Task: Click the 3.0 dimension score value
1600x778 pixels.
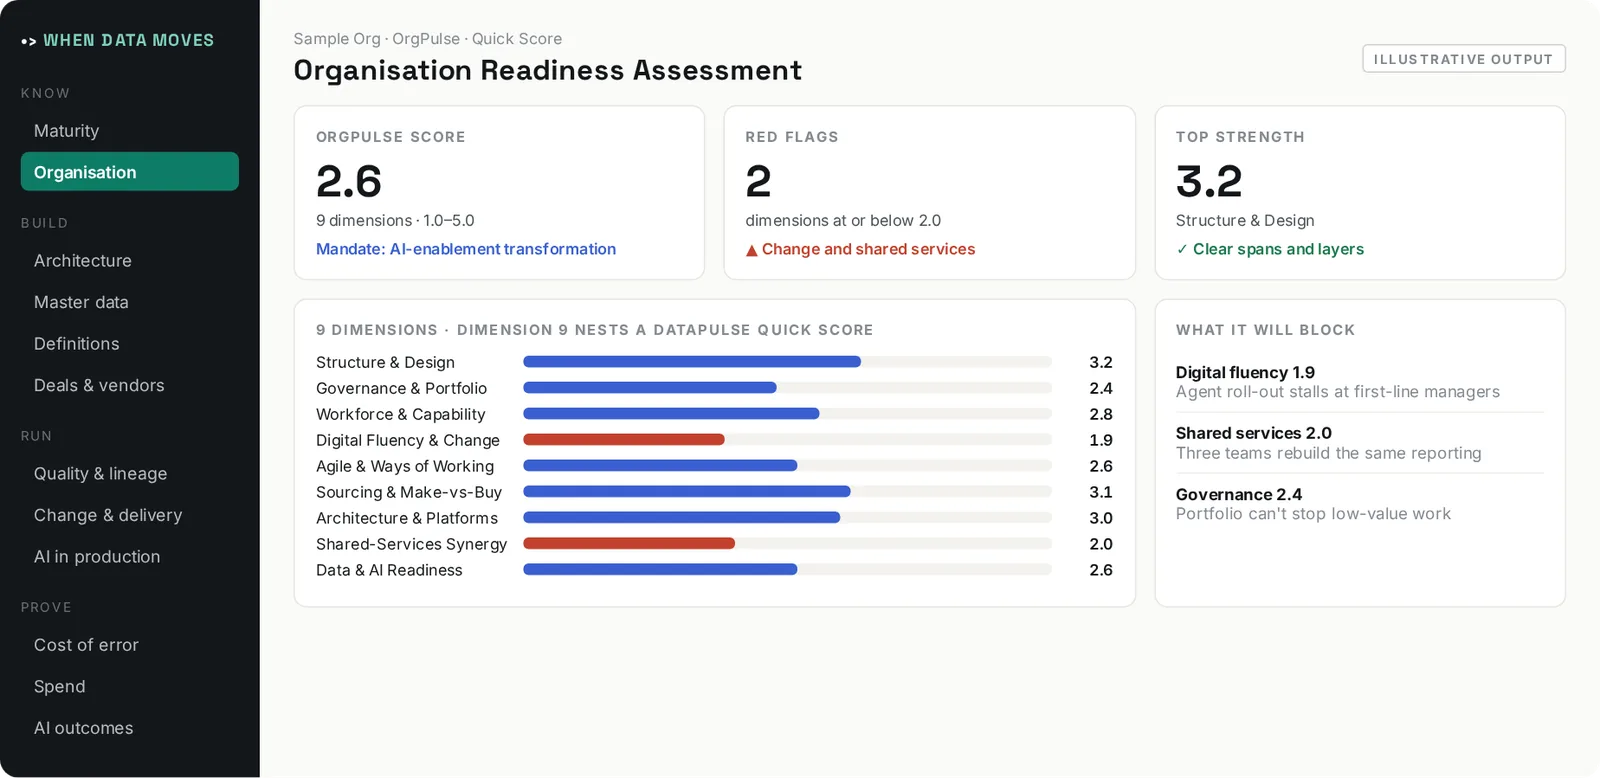Action: pyautogui.click(x=1101, y=518)
